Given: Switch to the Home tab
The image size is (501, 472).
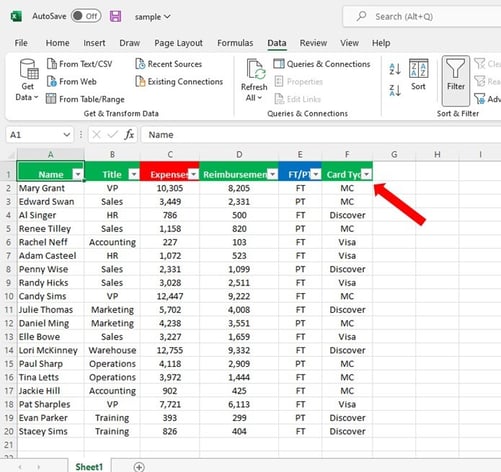Looking at the screenshot, I should click(x=57, y=43).
